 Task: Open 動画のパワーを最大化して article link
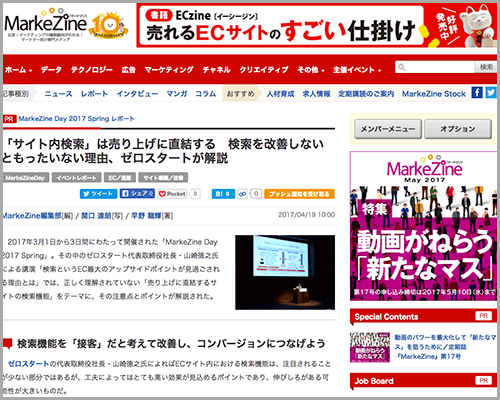[x=445, y=347]
